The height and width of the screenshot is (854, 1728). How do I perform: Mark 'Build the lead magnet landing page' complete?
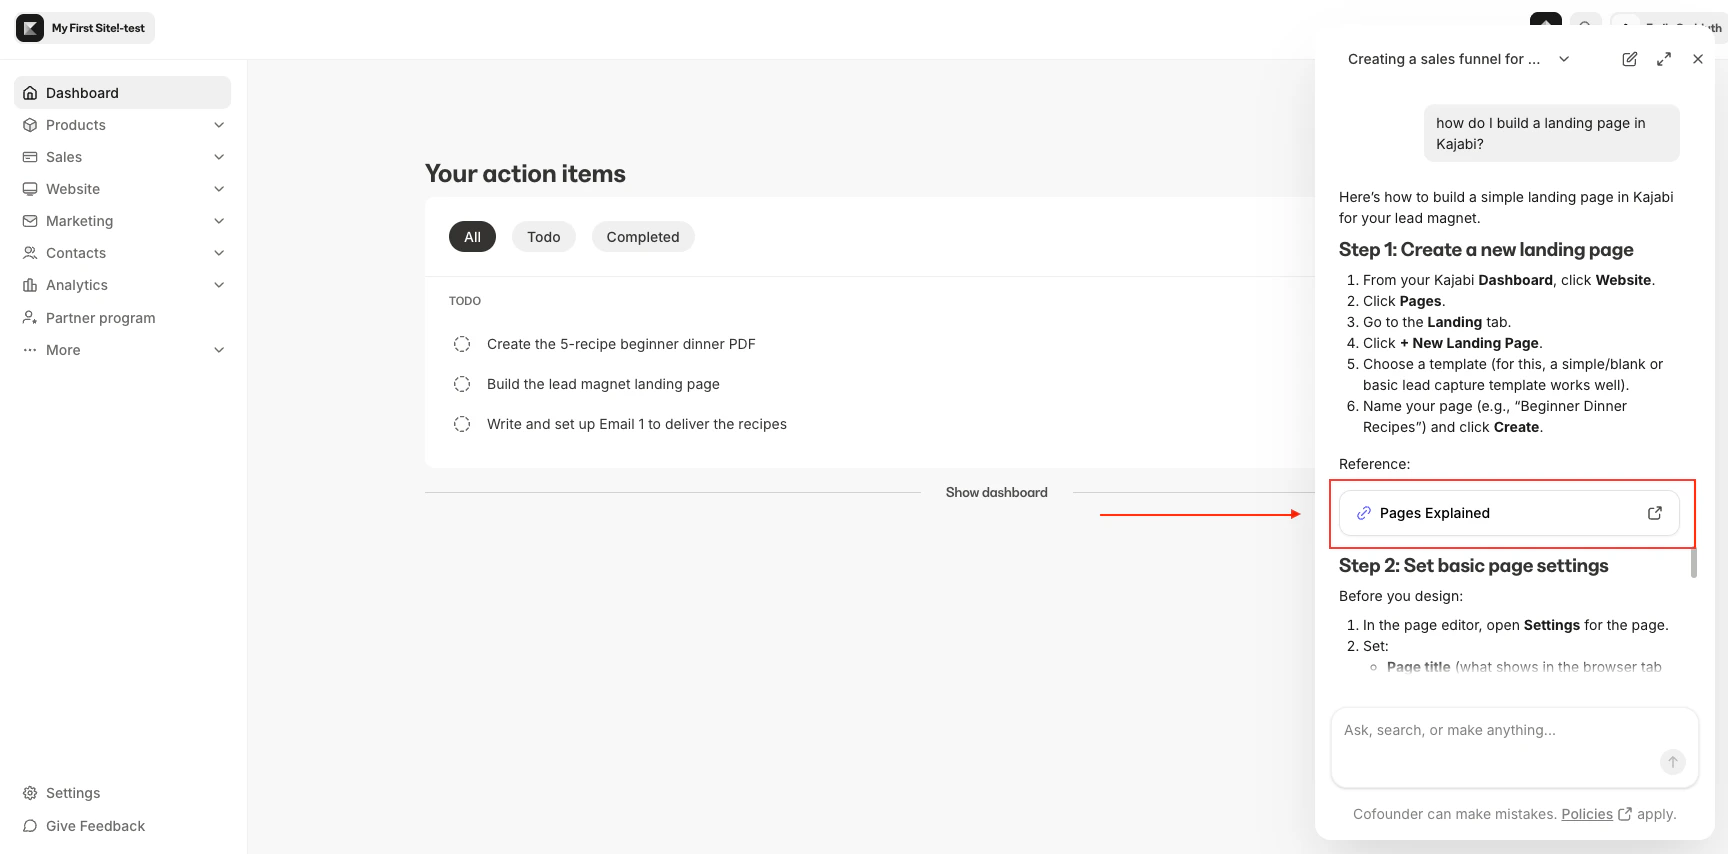462,383
